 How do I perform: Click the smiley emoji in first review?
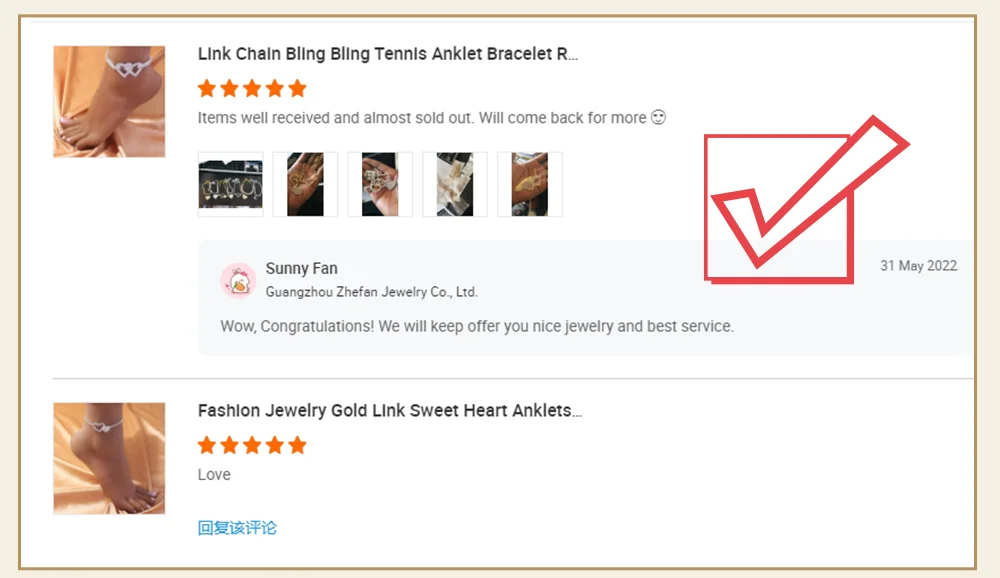tap(658, 117)
